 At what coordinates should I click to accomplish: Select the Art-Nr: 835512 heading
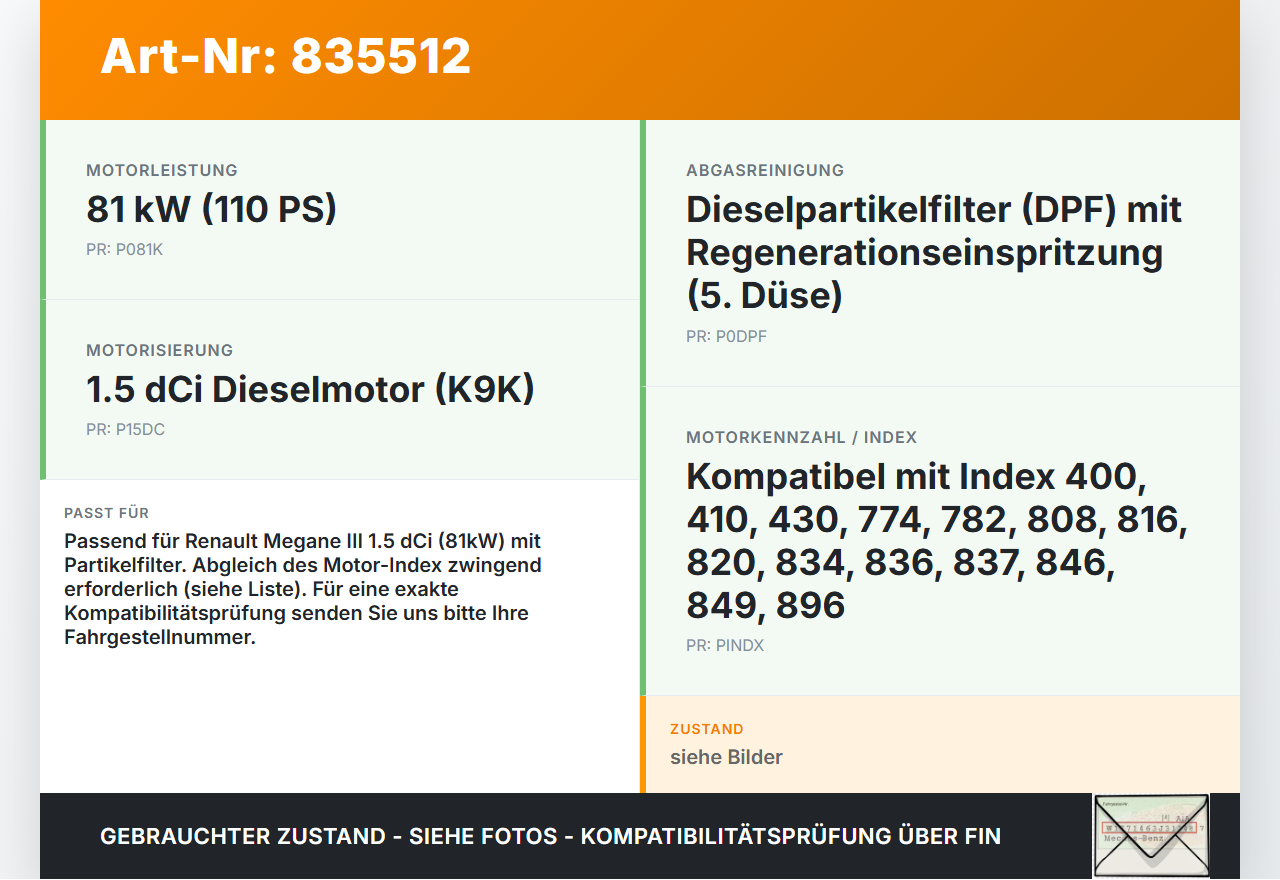point(285,56)
